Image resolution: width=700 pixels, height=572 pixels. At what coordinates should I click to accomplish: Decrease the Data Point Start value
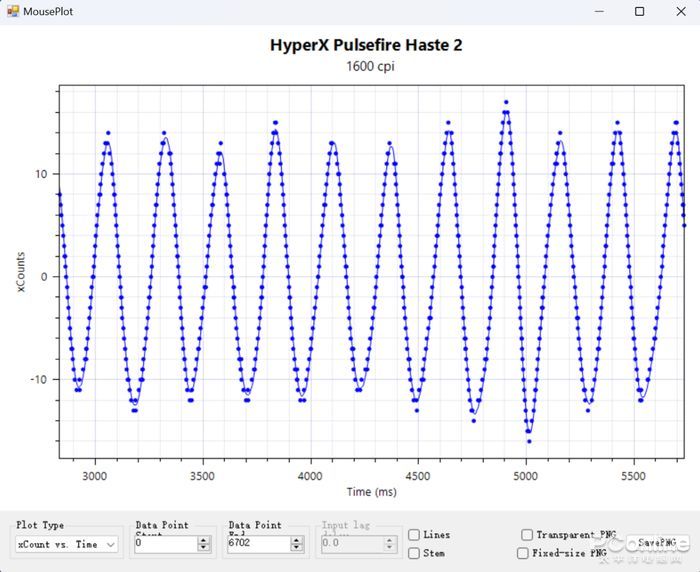204,547
